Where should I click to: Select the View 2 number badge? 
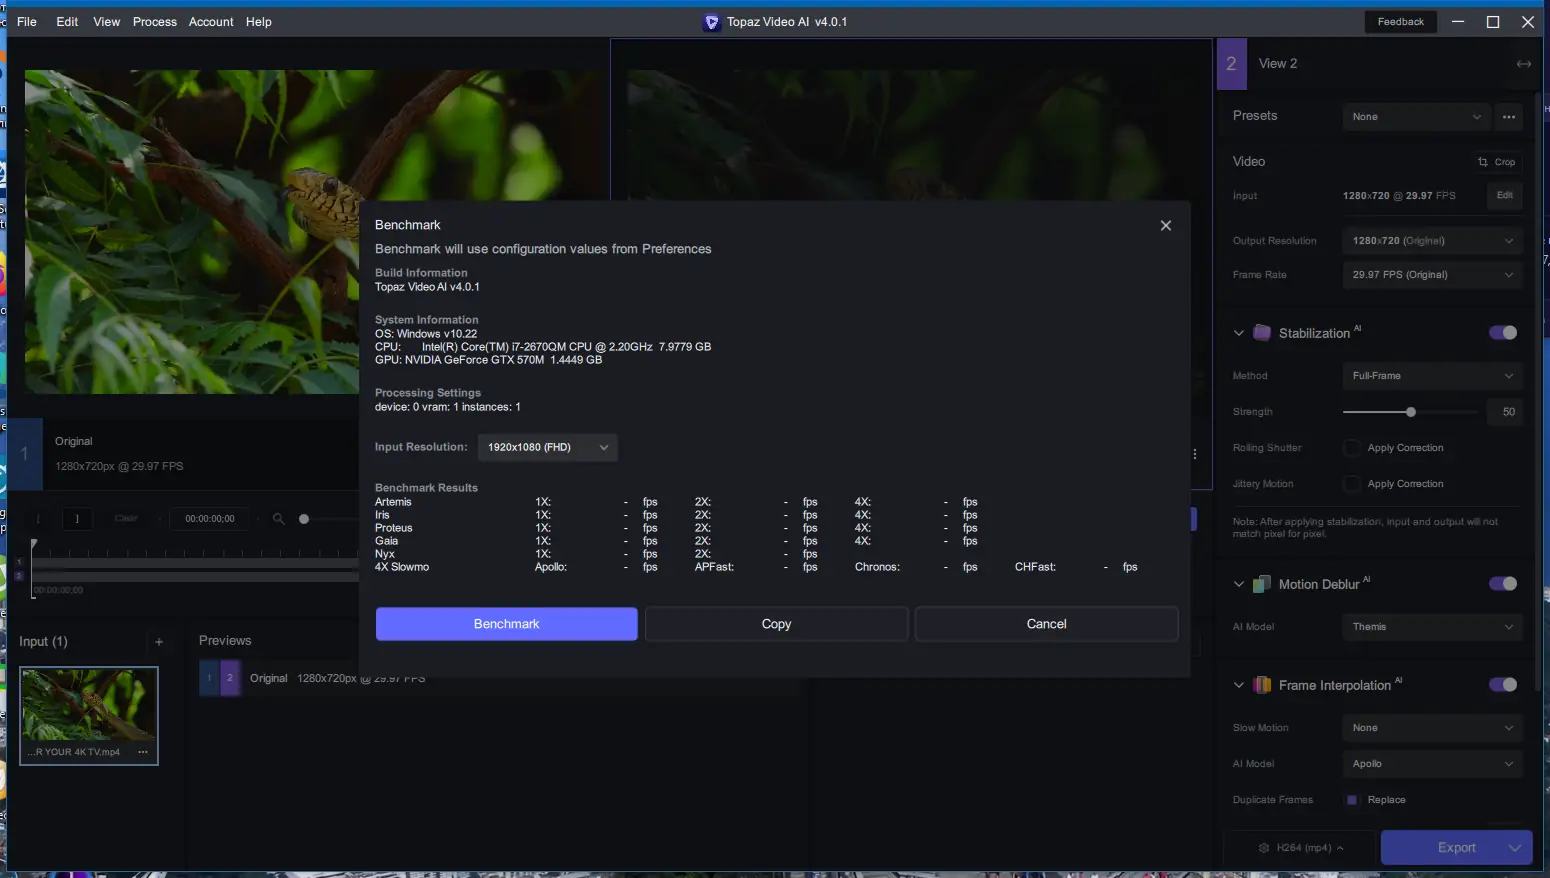(x=1231, y=64)
